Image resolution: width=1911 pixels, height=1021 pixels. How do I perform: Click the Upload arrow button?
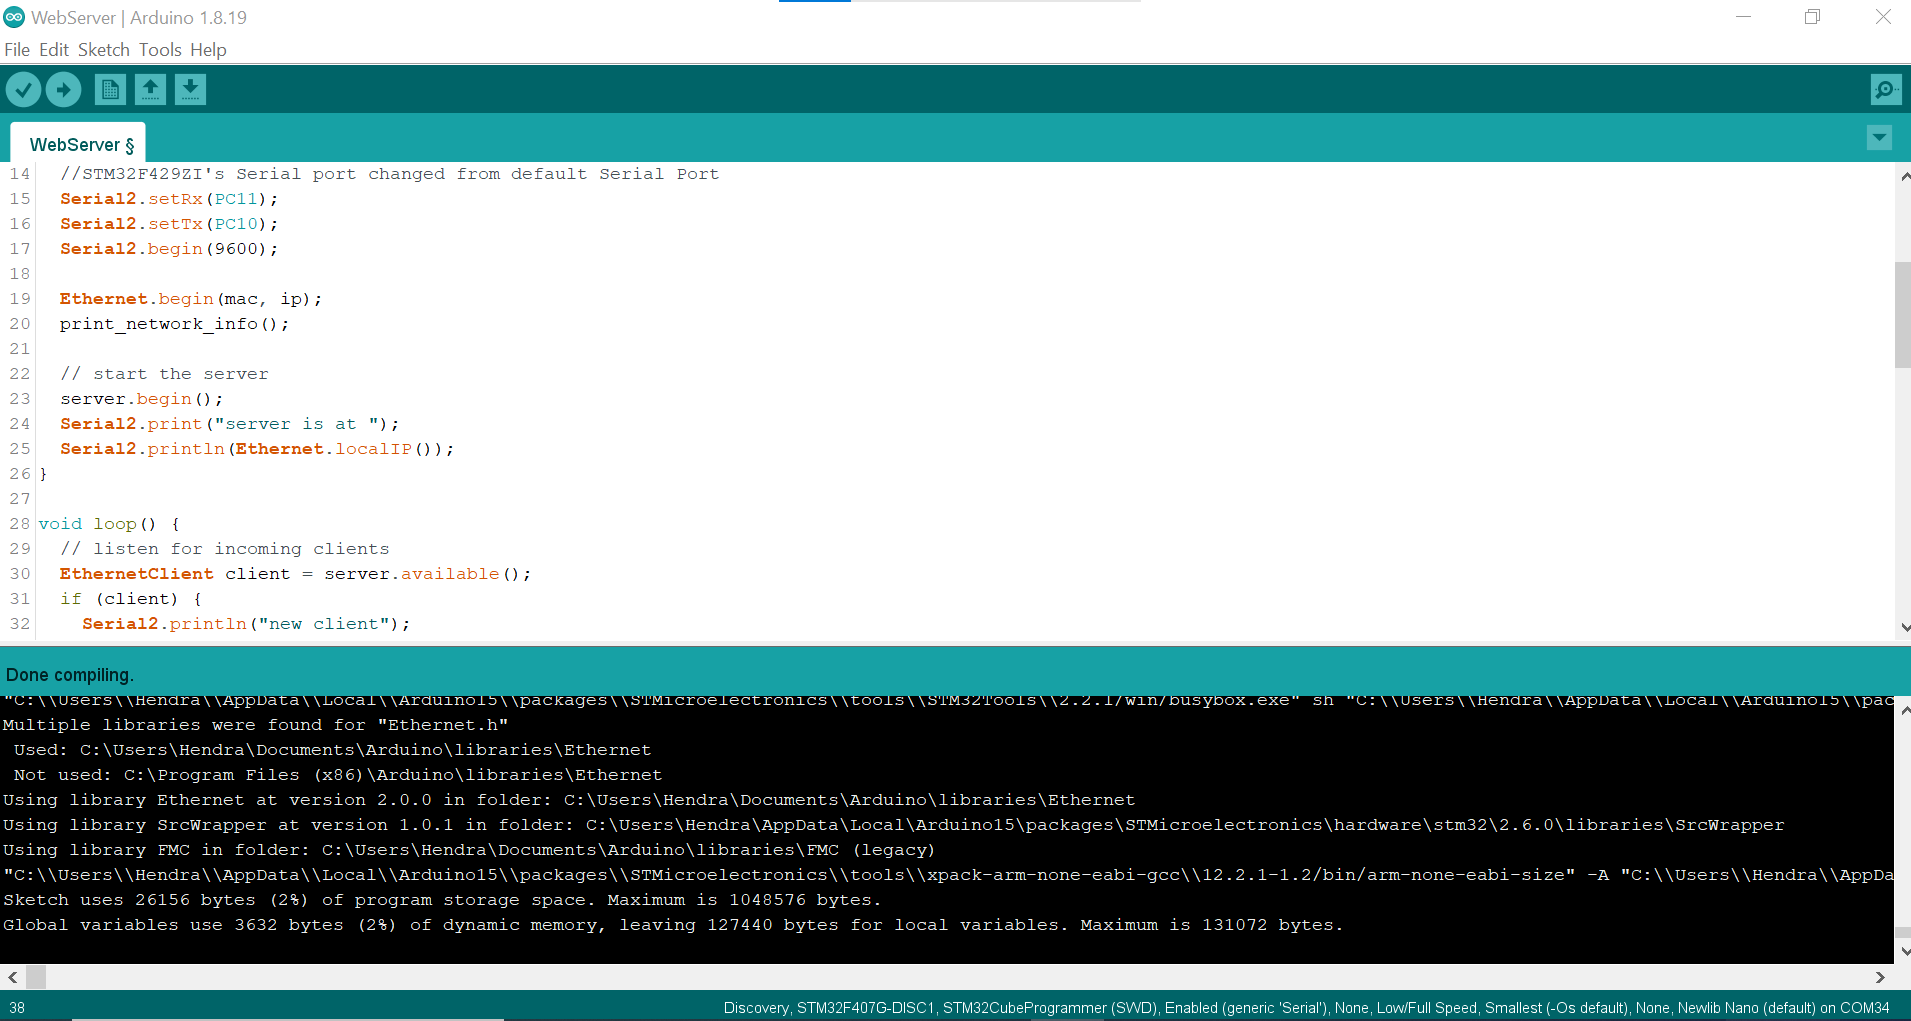[64, 90]
